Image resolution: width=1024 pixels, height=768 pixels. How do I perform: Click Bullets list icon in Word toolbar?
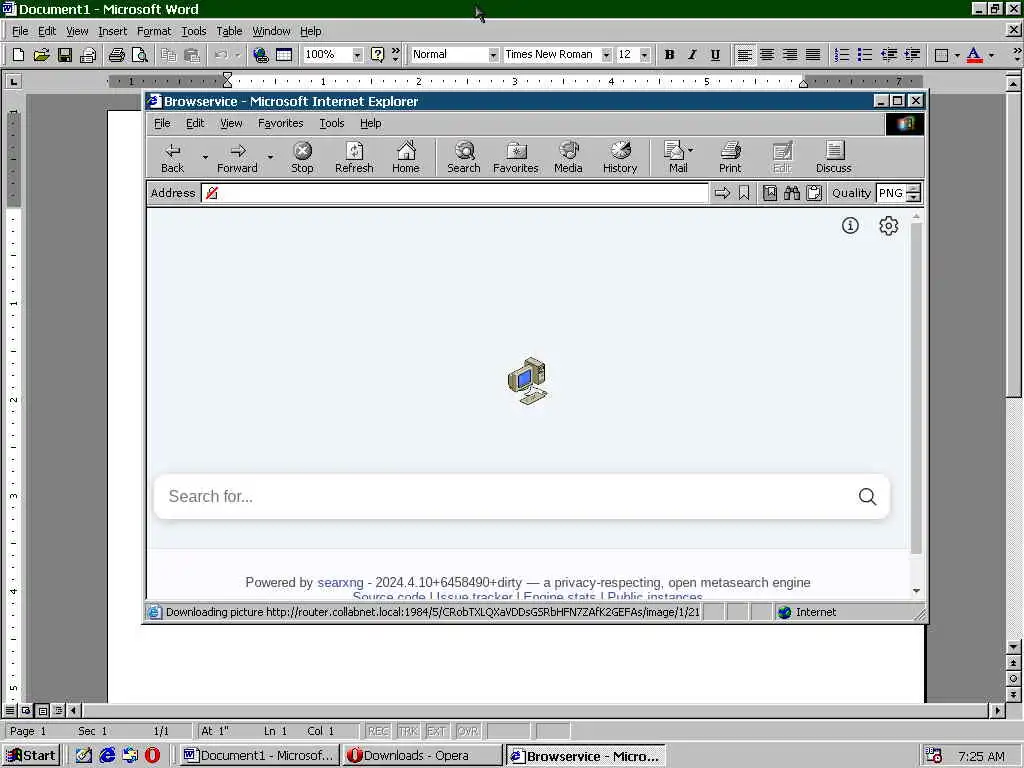click(x=865, y=55)
